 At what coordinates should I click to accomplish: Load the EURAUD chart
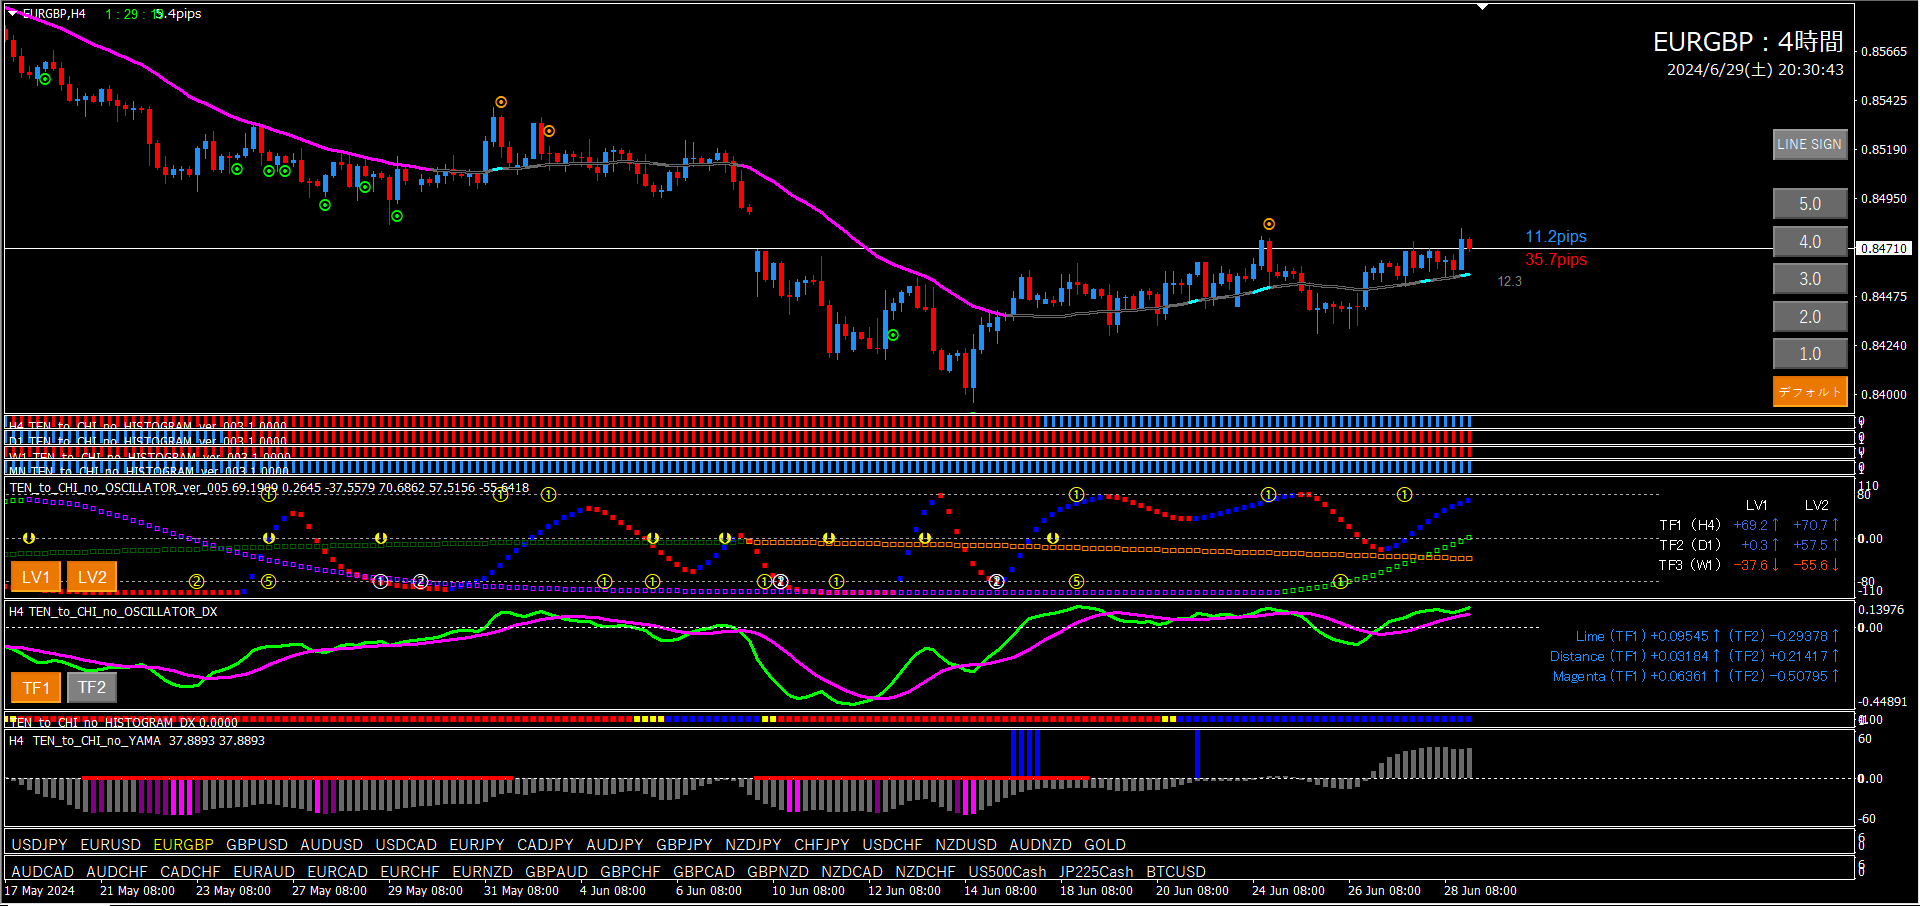[x=264, y=872]
